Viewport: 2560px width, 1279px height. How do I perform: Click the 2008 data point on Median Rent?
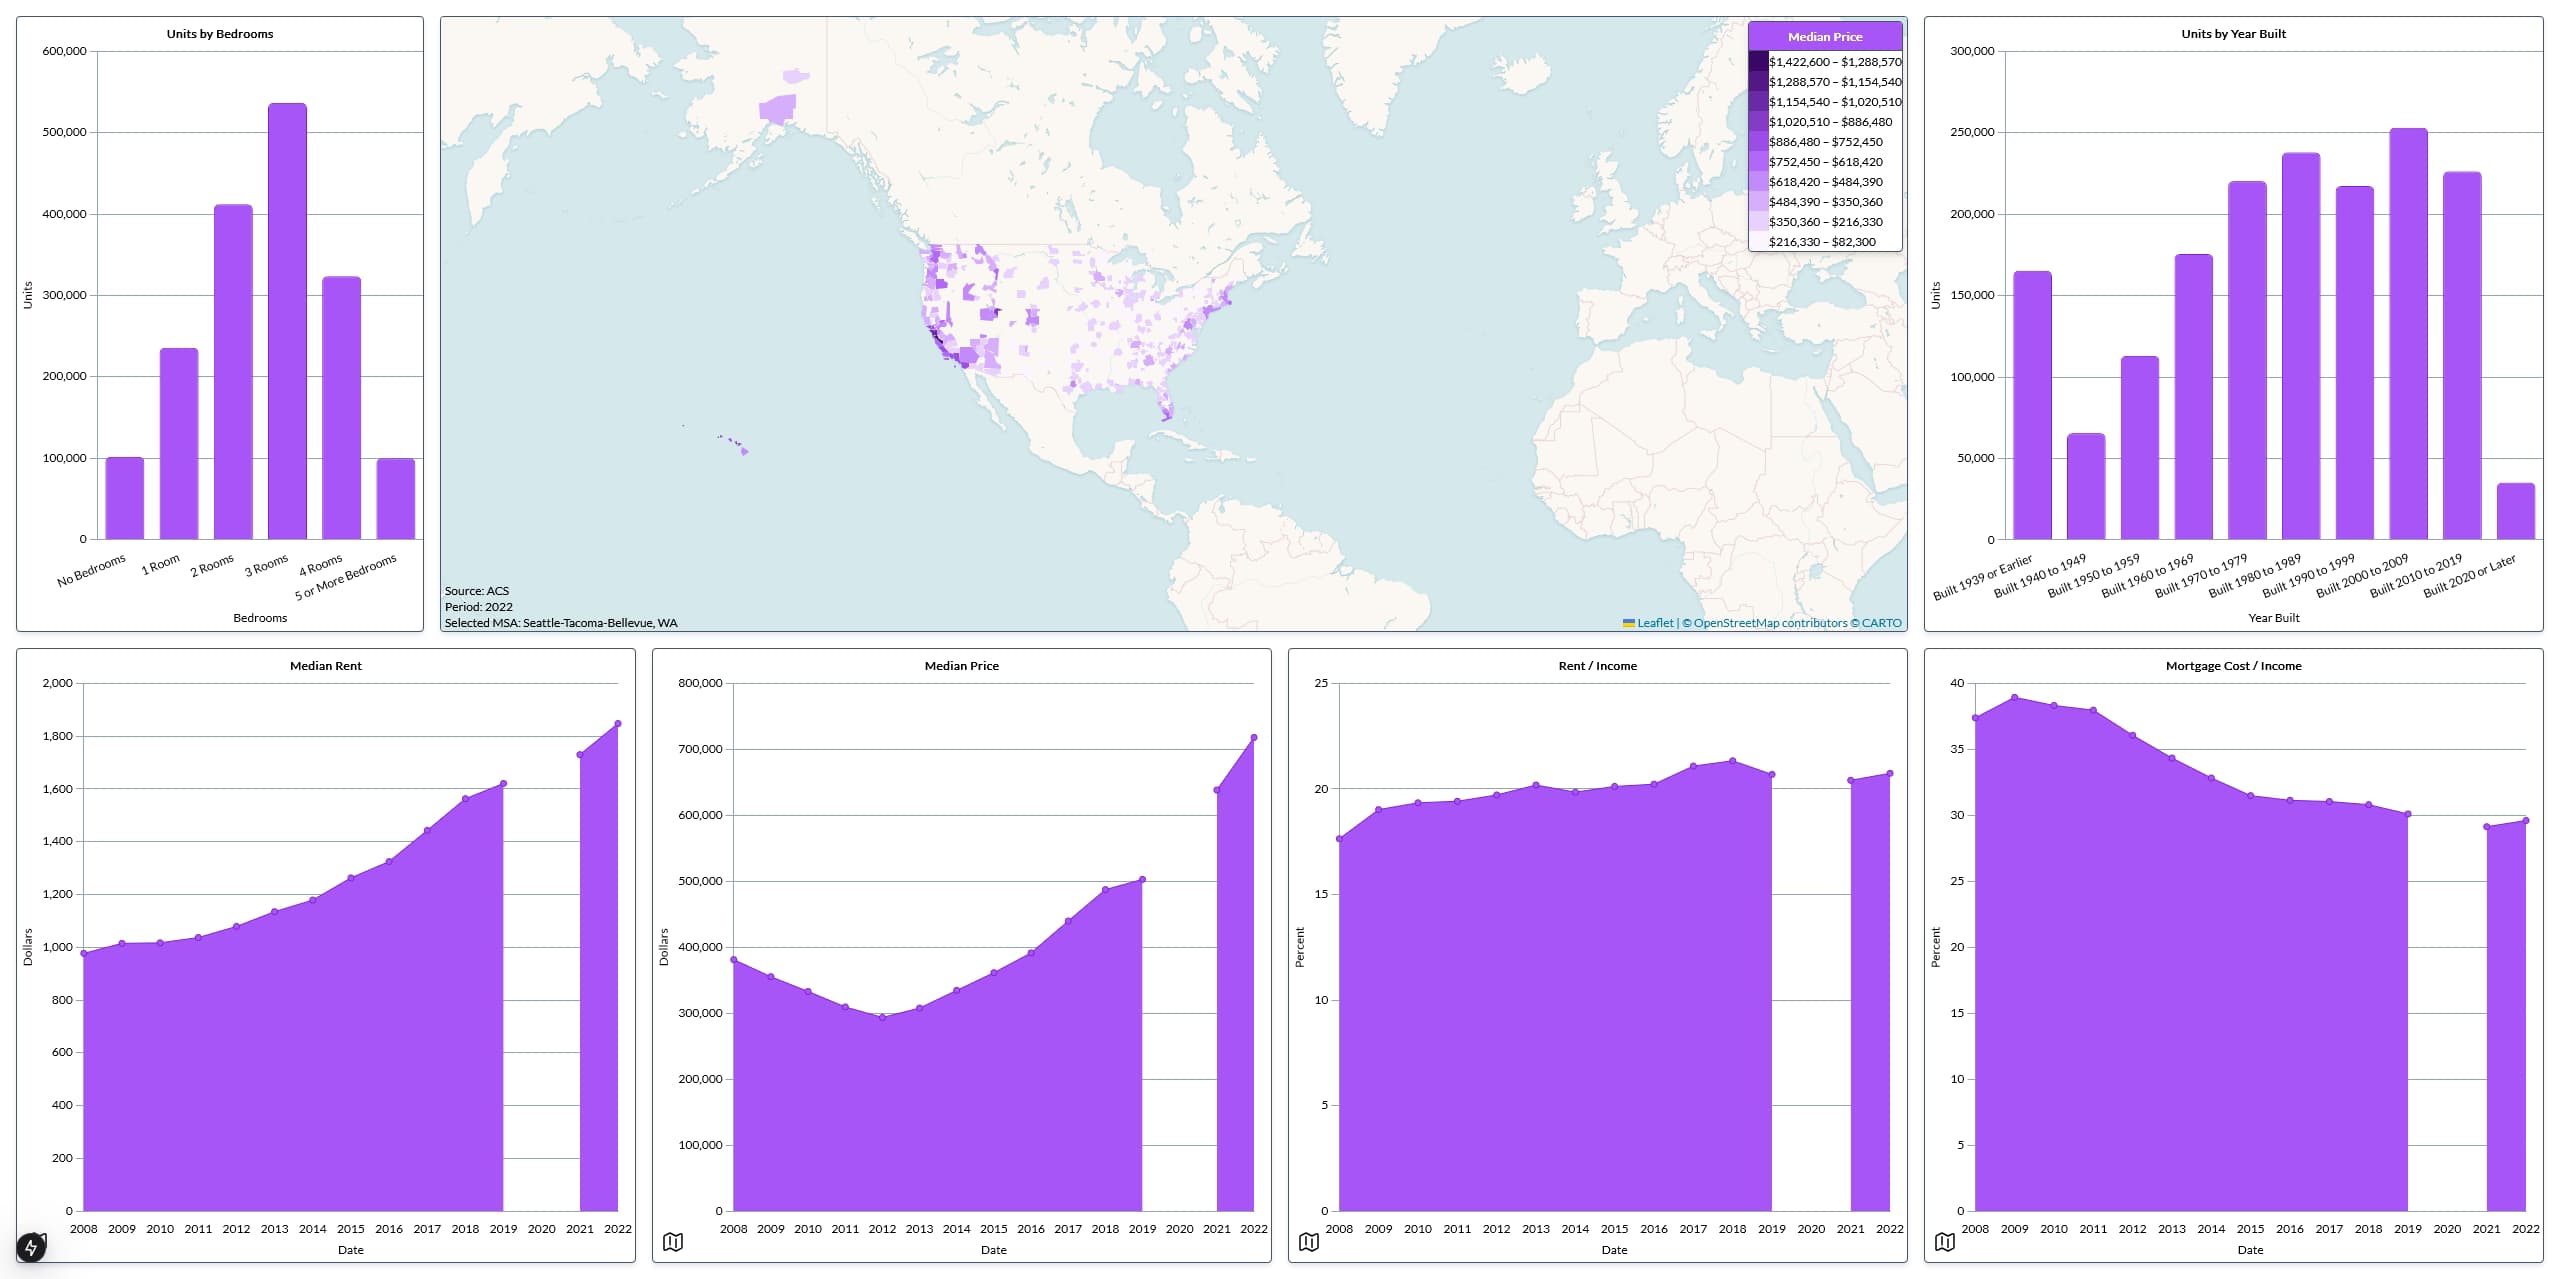point(84,953)
